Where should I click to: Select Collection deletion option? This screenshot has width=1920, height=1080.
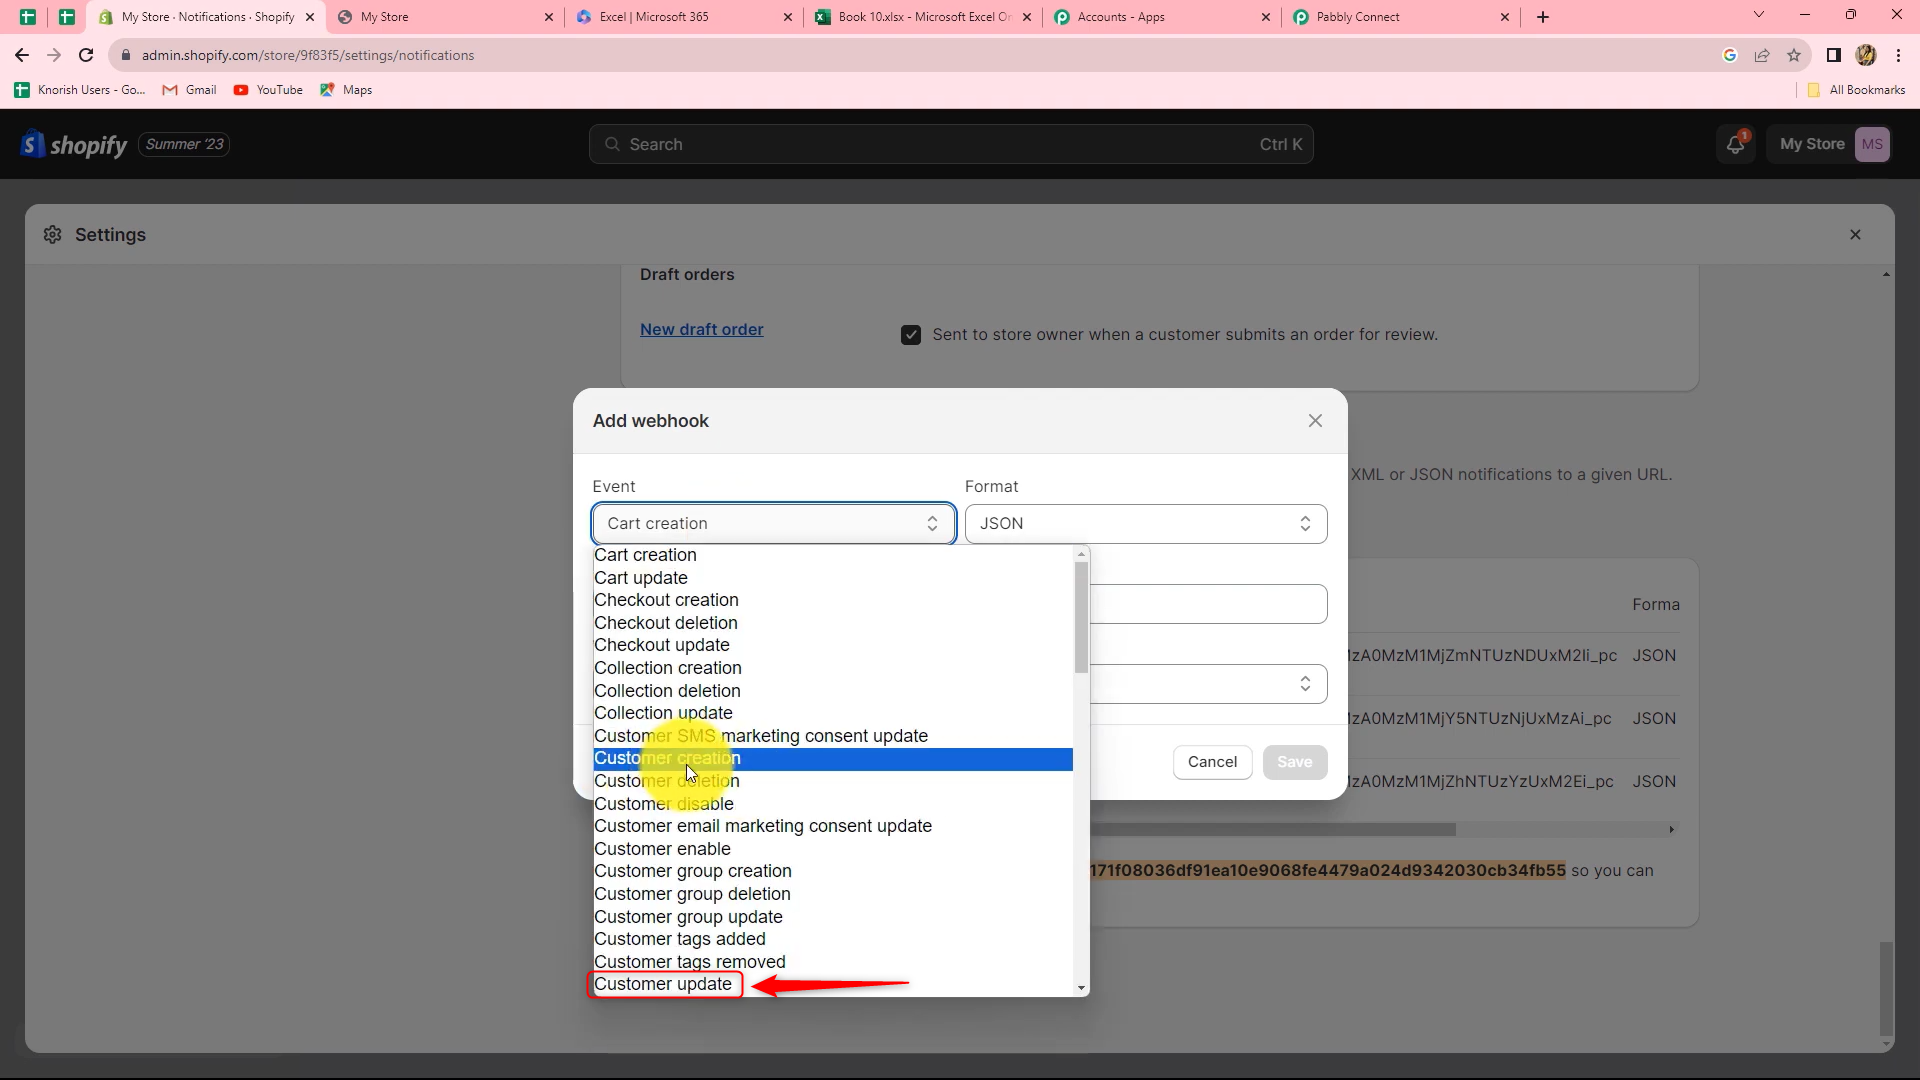click(833, 691)
